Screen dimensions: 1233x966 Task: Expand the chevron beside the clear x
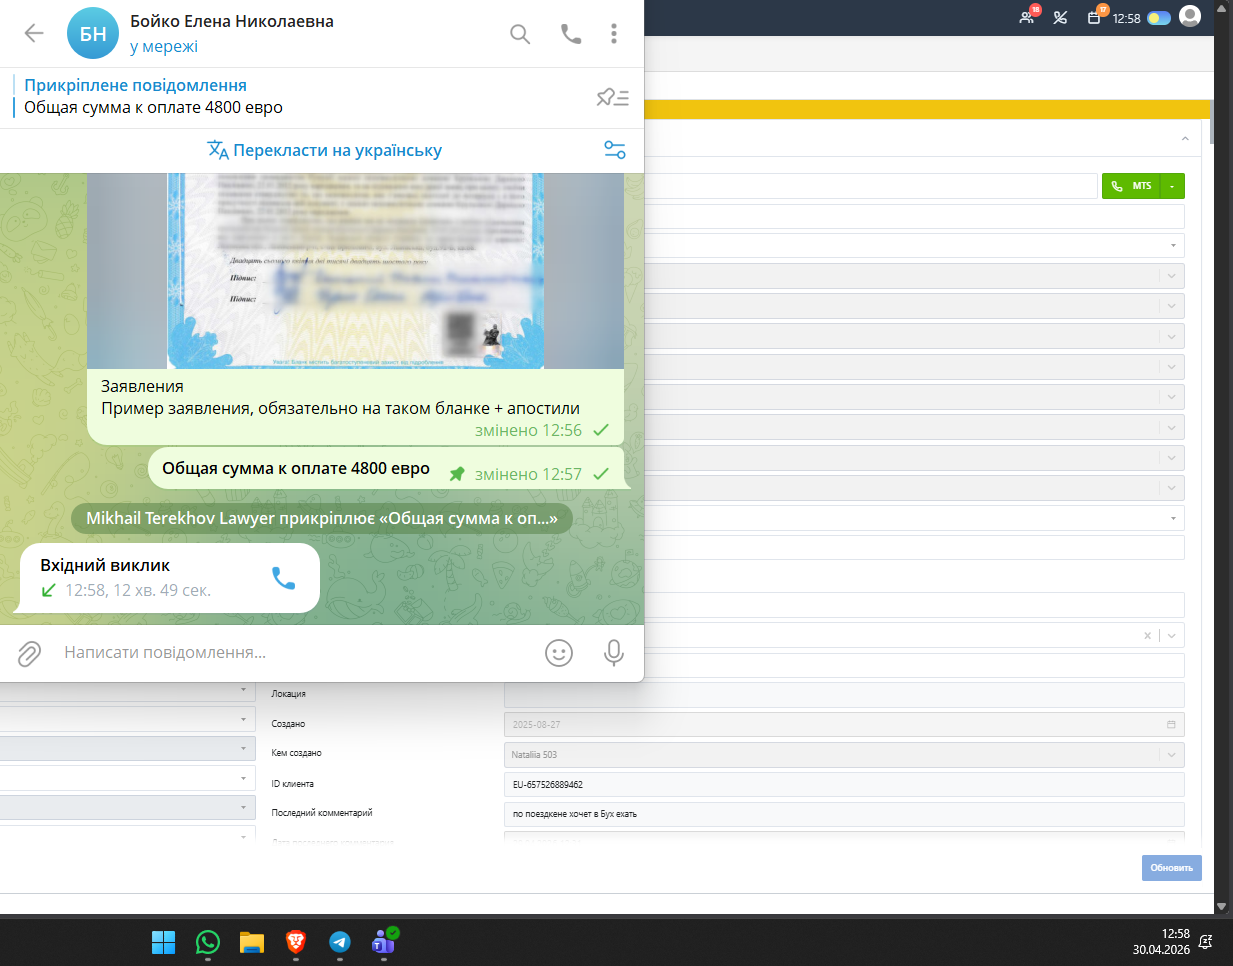(1172, 635)
